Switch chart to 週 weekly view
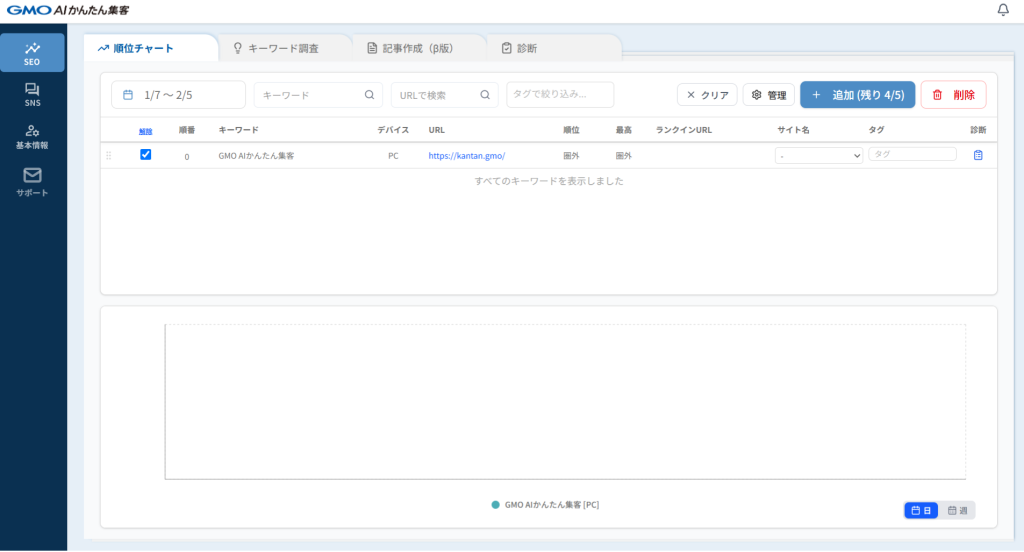Screen dimensions: 1024x552 coord(957,511)
